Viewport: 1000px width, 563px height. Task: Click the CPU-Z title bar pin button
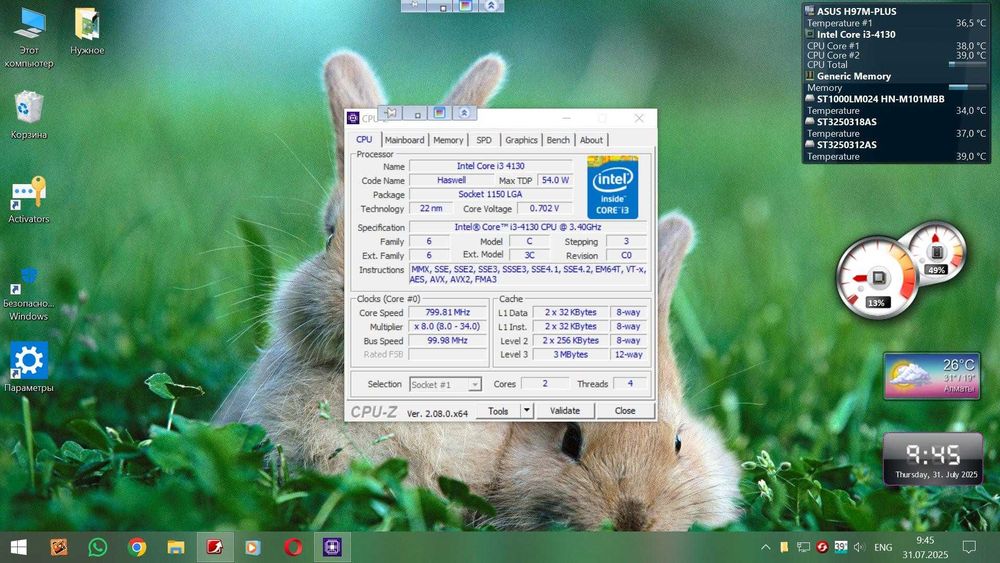391,113
